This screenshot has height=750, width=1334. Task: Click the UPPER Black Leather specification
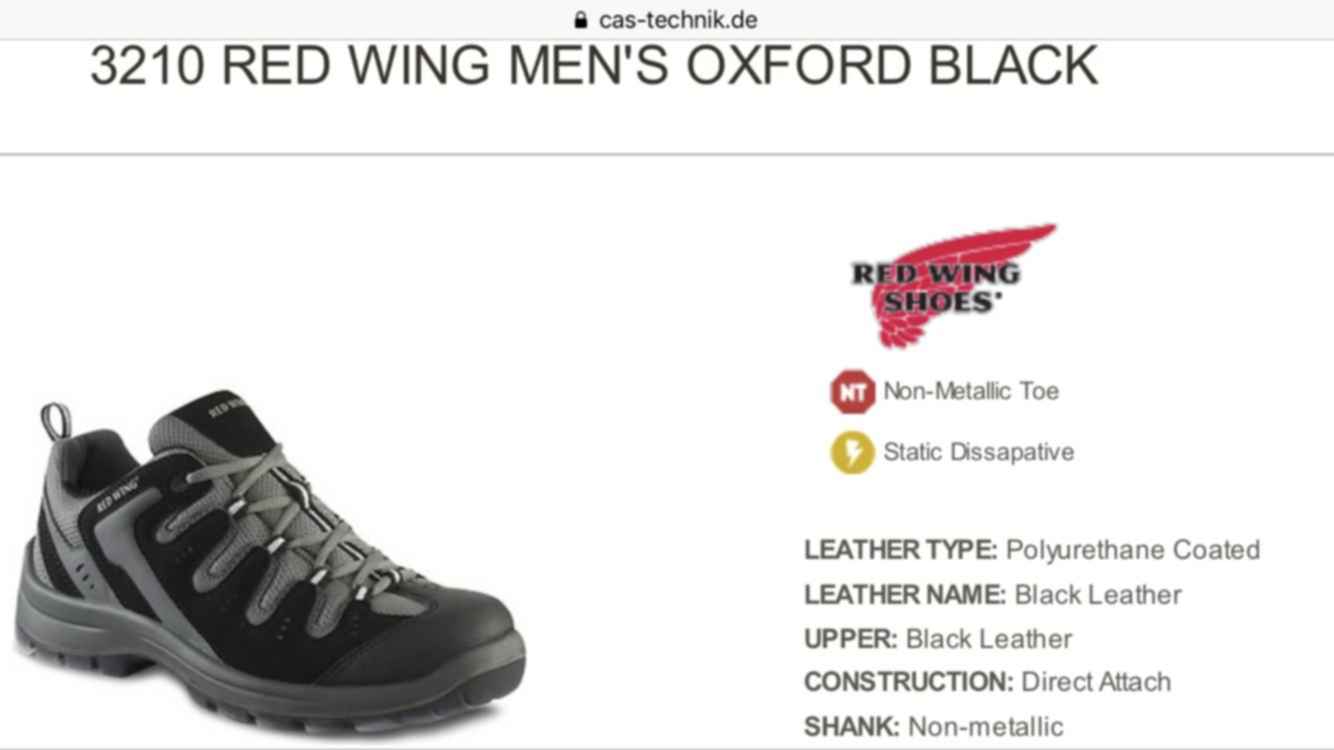(x=938, y=639)
